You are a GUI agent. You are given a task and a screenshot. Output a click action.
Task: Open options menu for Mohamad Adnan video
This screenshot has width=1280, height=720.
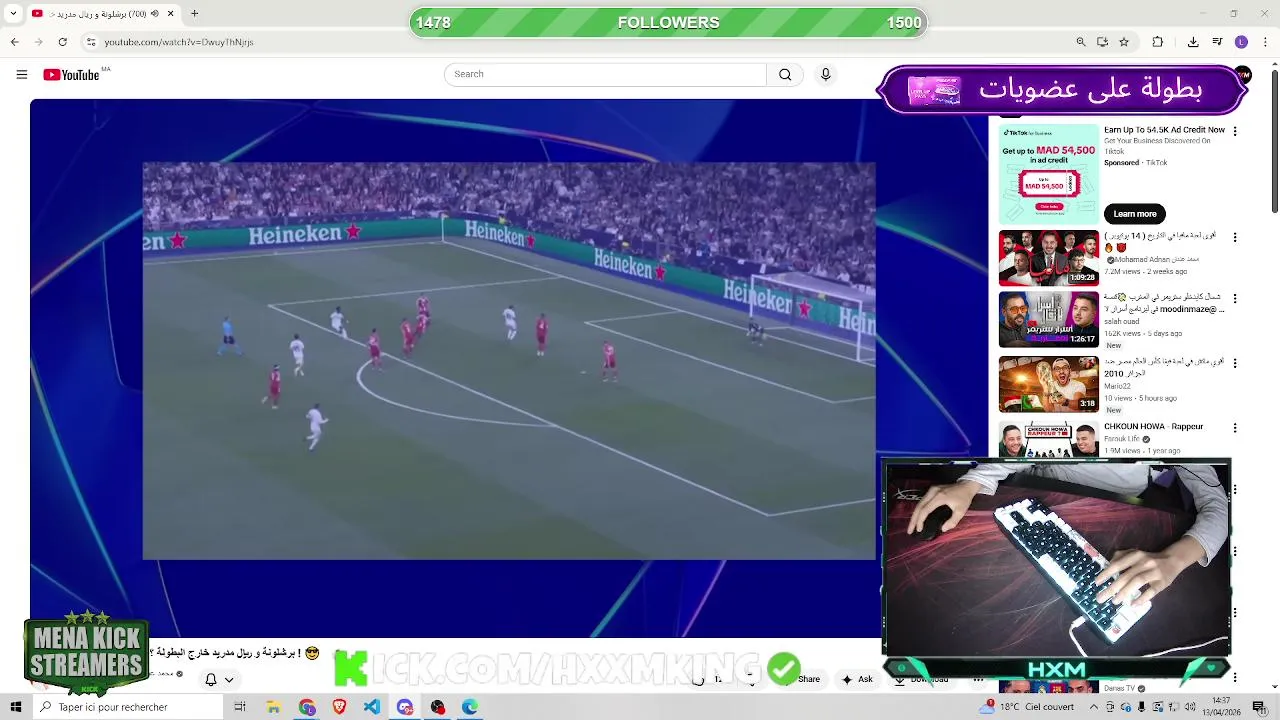pos(1235,238)
